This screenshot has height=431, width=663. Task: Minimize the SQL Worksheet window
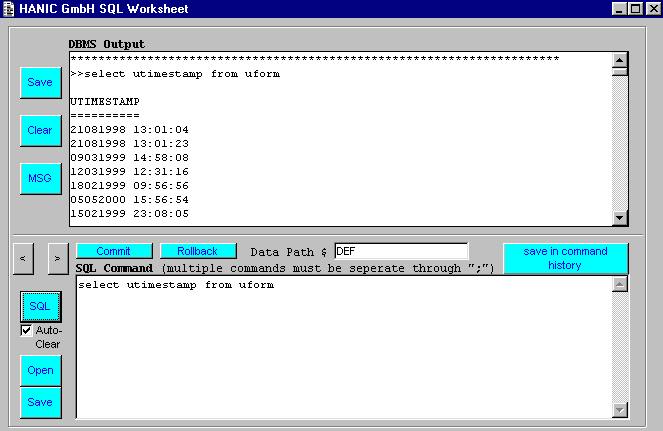(619, 9)
